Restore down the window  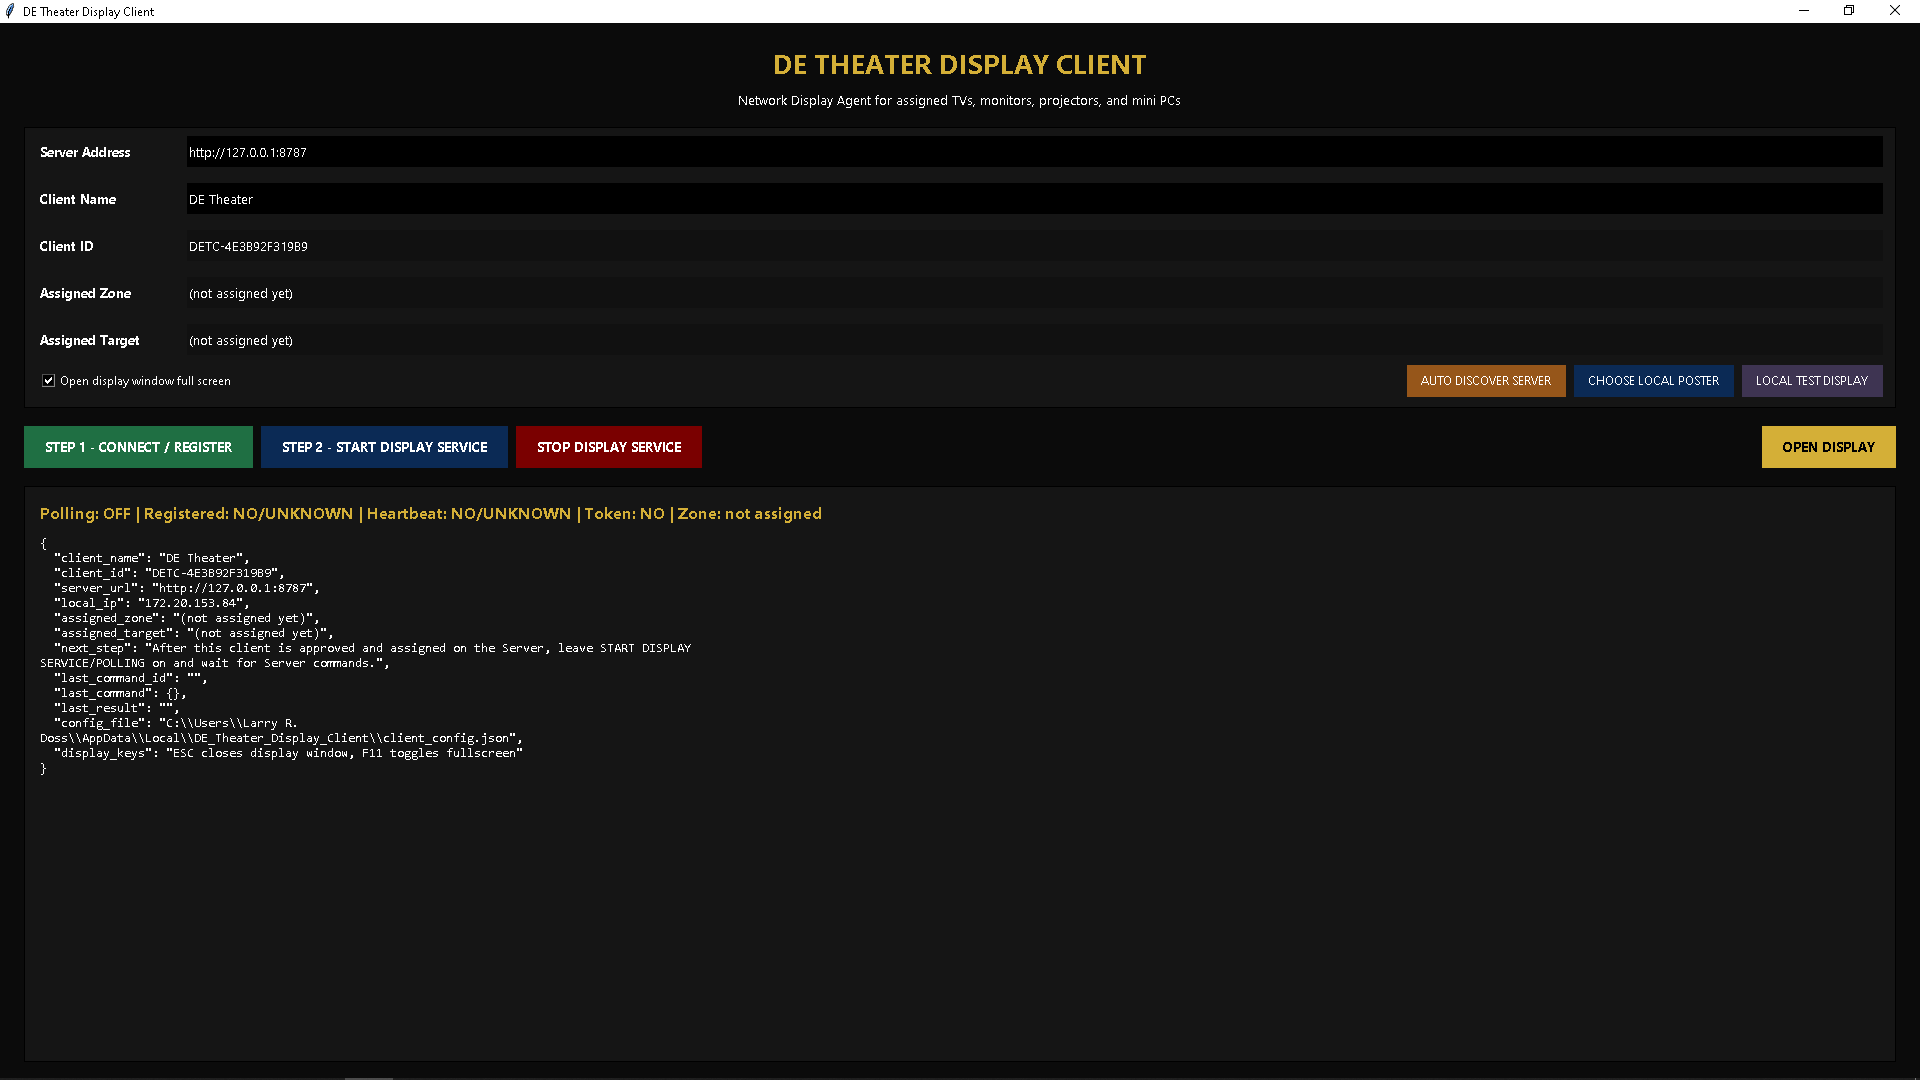(1849, 11)
